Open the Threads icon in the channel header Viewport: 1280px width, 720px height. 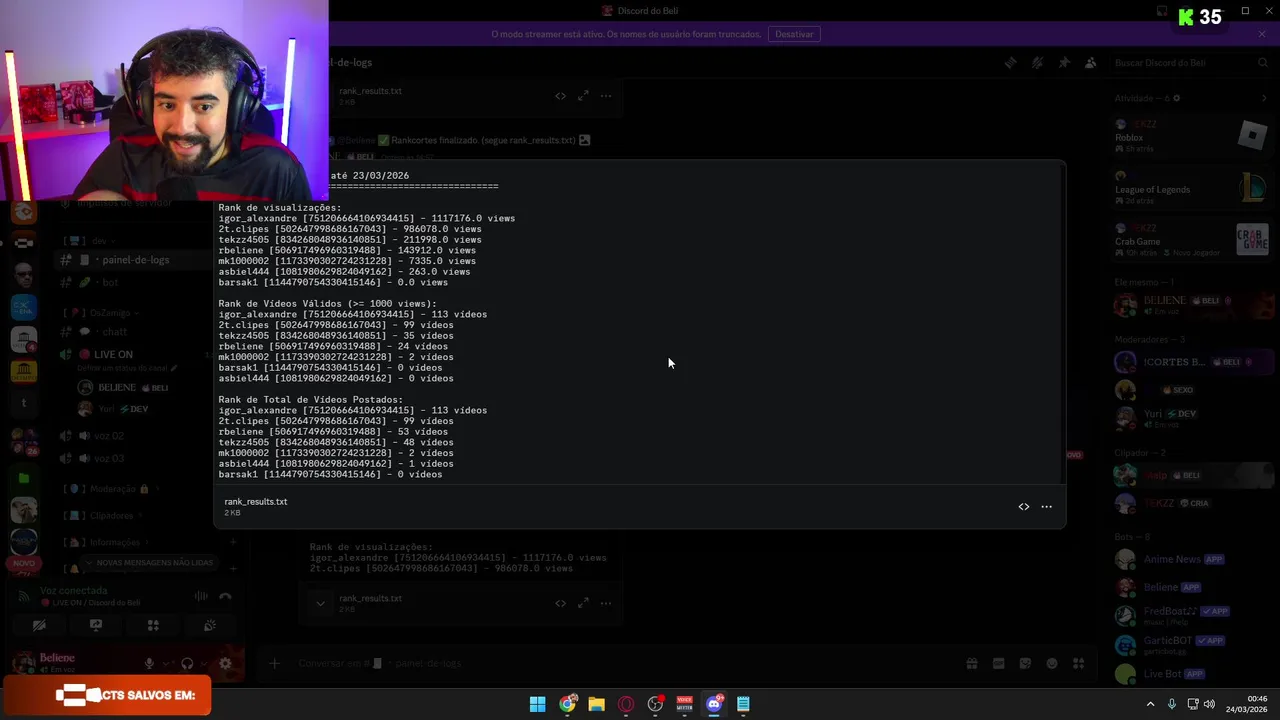(1010, 63)
